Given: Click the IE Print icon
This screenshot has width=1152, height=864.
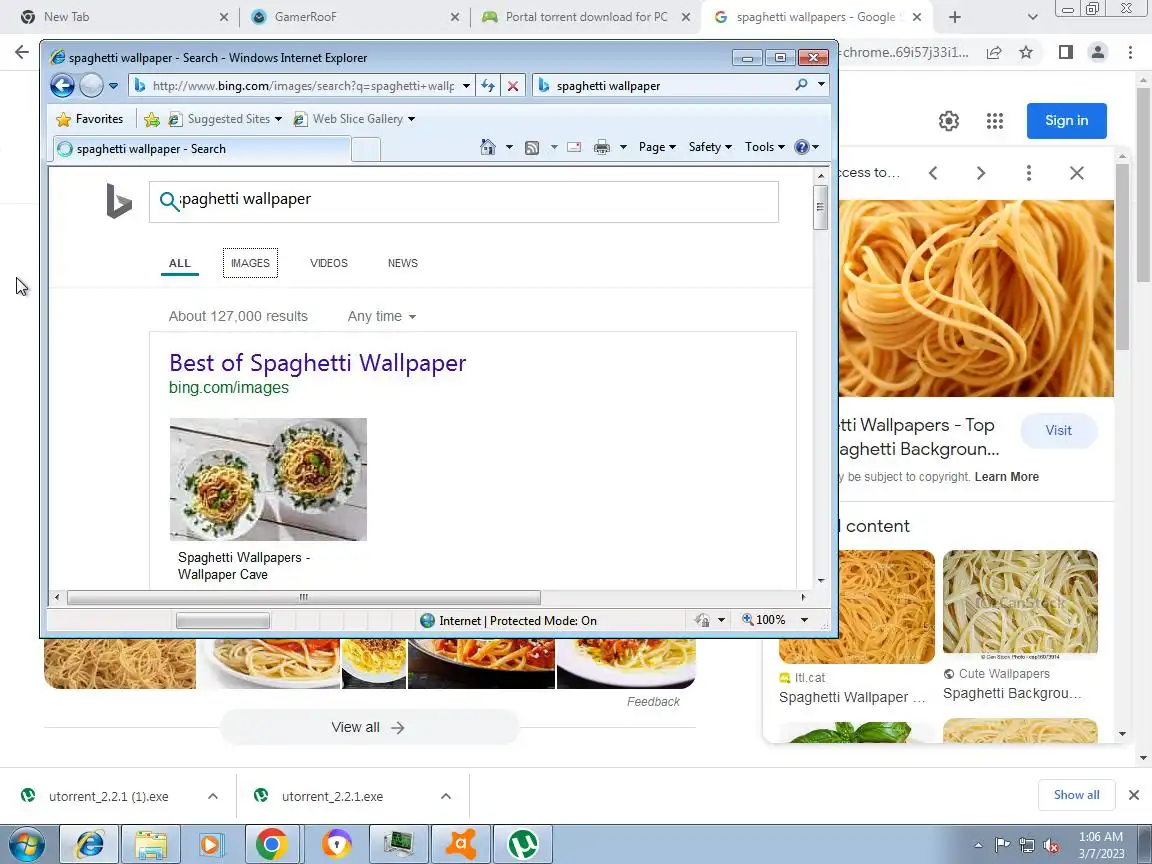Looking at the screenshot, I should tap(602, 147).
